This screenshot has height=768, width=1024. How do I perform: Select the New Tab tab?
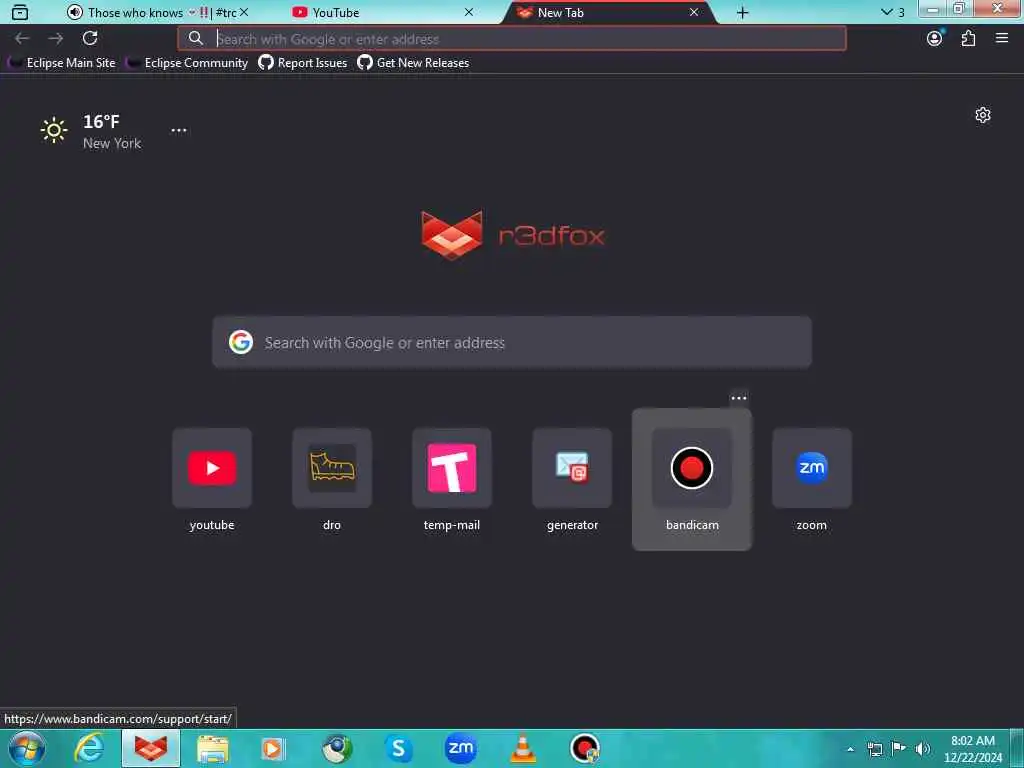pyautogui.click(x=607, y=12)
